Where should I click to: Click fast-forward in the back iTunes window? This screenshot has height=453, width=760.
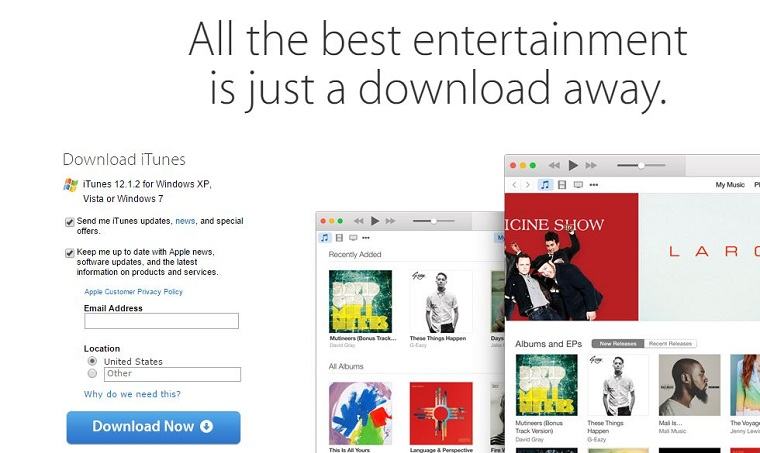pyautogui.click(x=390, y=221)
